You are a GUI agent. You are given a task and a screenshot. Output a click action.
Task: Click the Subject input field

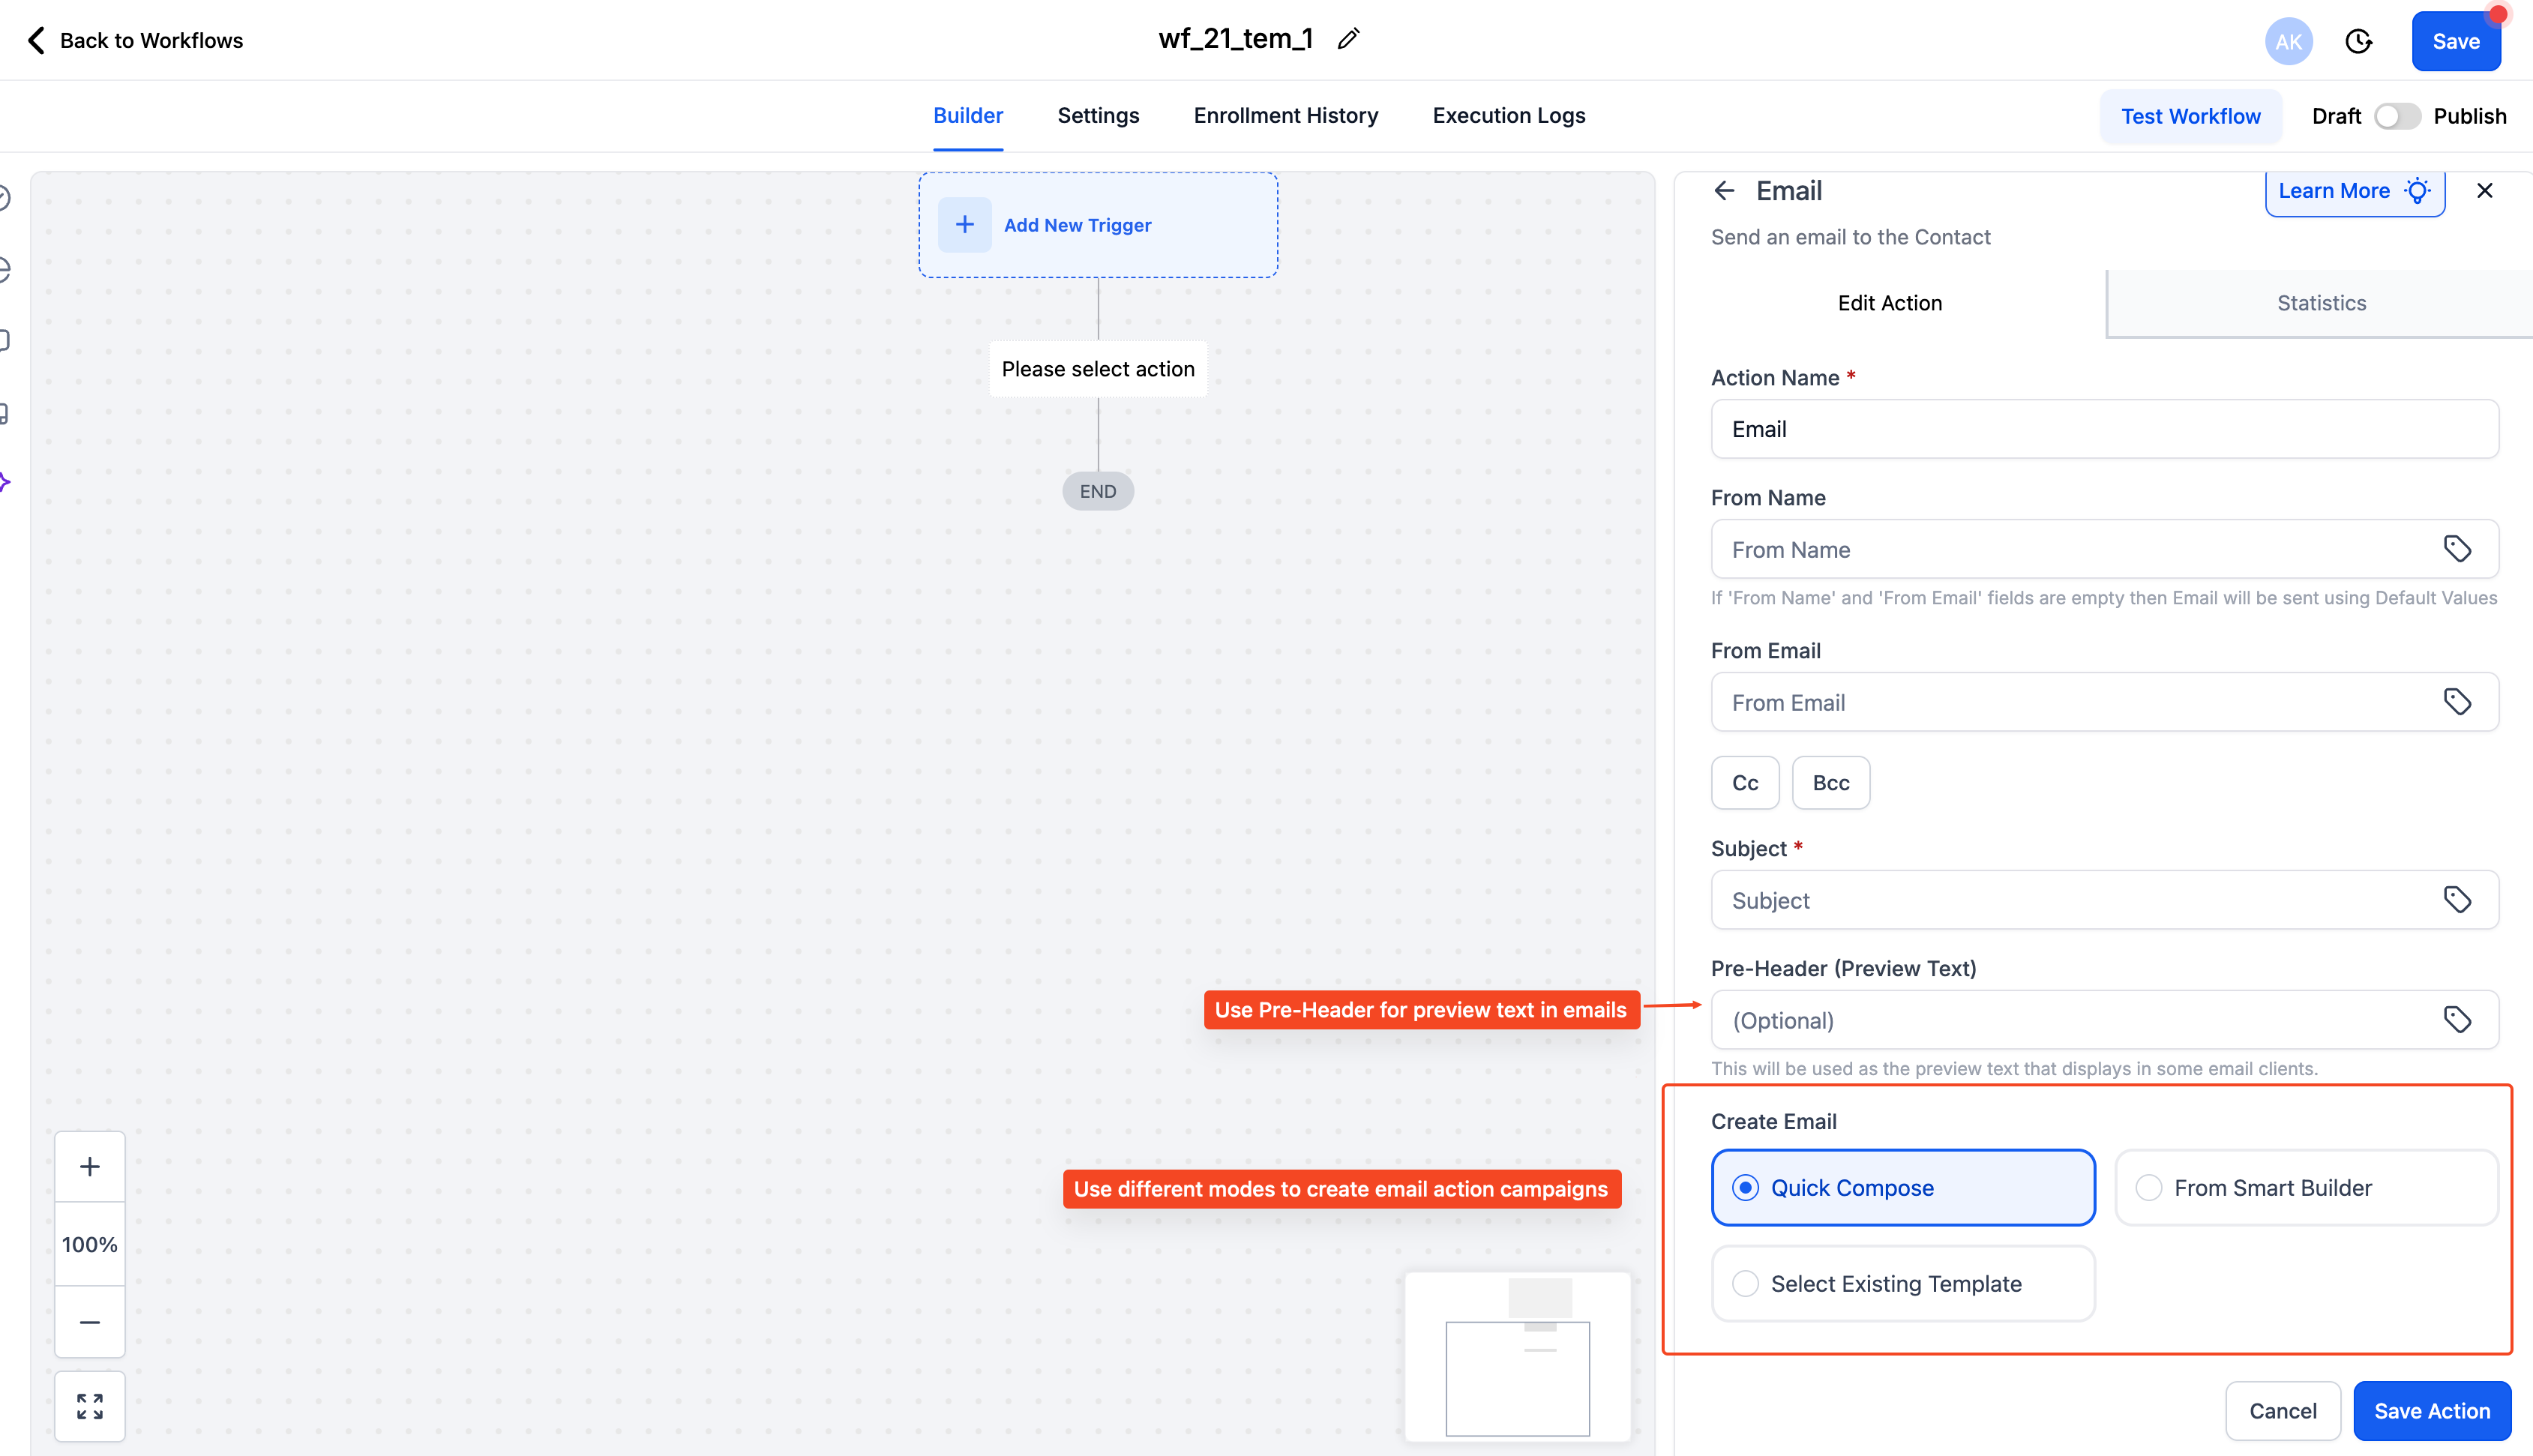[2070, 900]
